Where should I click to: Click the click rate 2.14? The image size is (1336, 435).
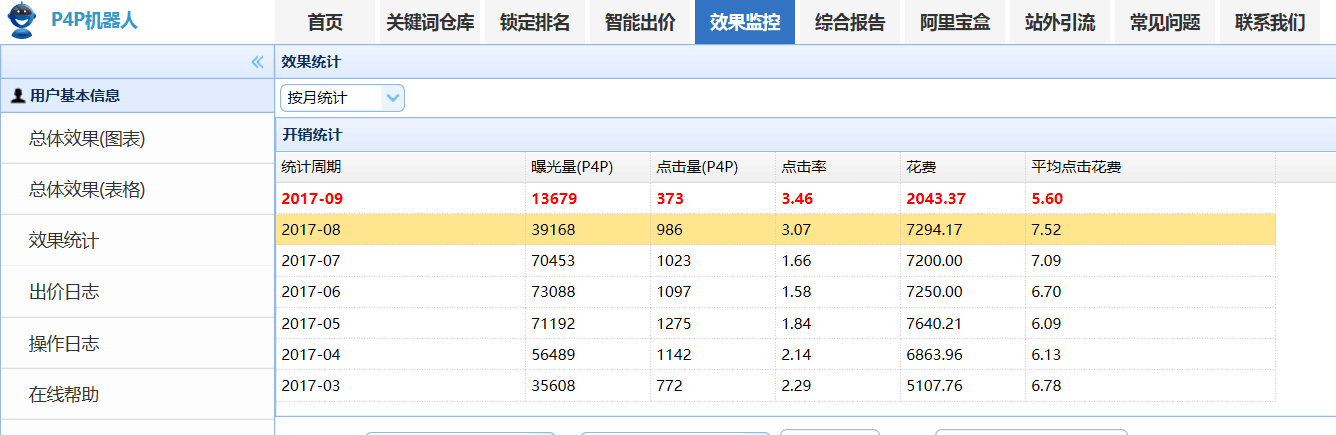(x=796, y=354)
